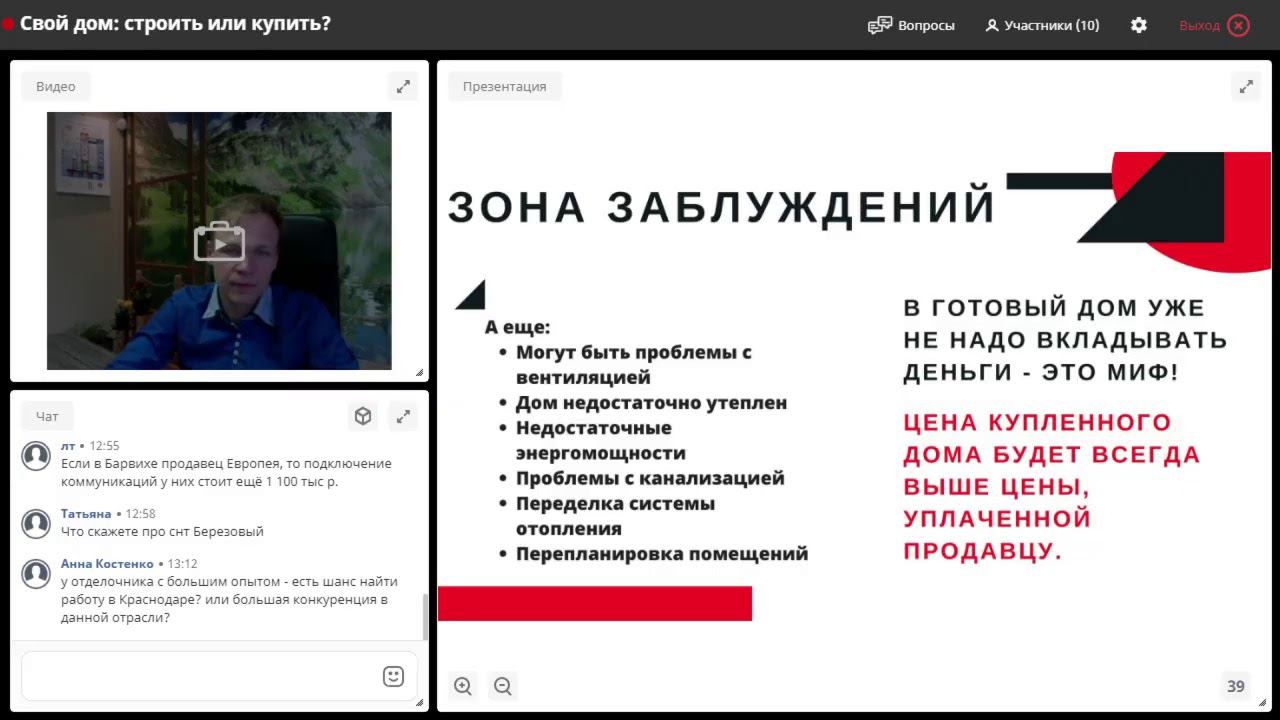
Task: Click Татьяна's avatar in chat
Action: (x=37, y=524)
